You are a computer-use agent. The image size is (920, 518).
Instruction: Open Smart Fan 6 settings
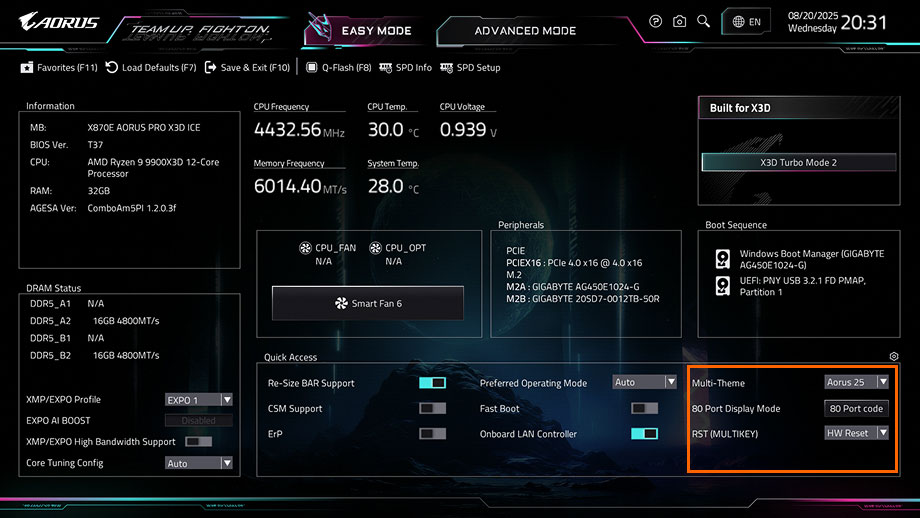point(367,303)
